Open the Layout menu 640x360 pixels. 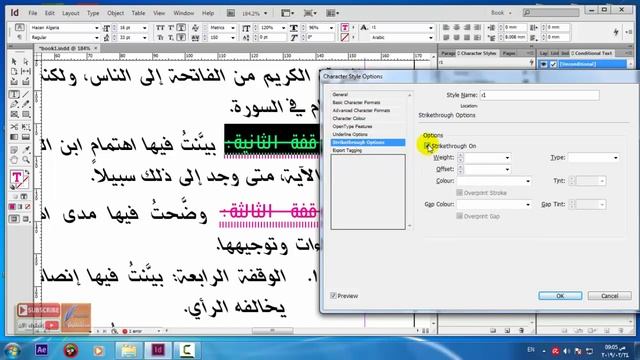(71, 13)
